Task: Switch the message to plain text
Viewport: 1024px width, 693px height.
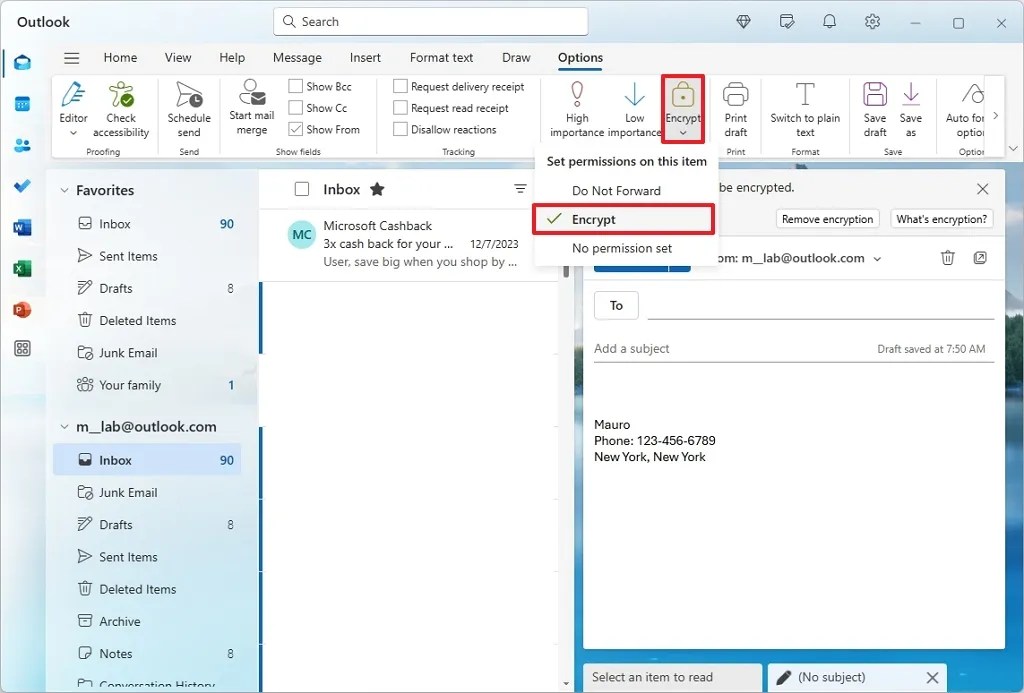Action: (805, 110)
